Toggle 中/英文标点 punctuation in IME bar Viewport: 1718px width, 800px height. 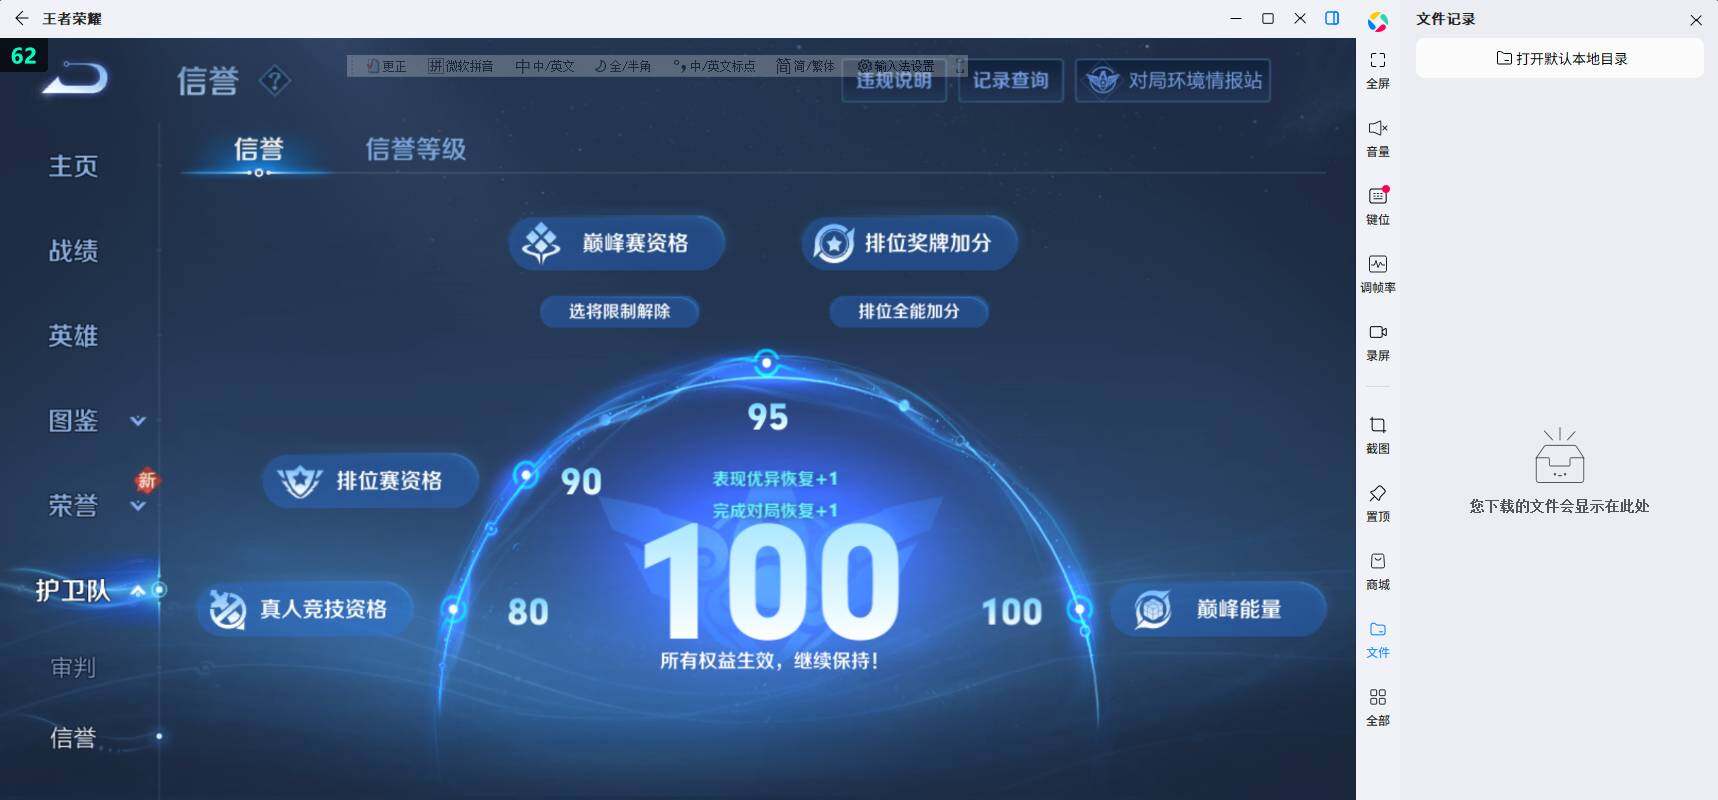point(714,66)
